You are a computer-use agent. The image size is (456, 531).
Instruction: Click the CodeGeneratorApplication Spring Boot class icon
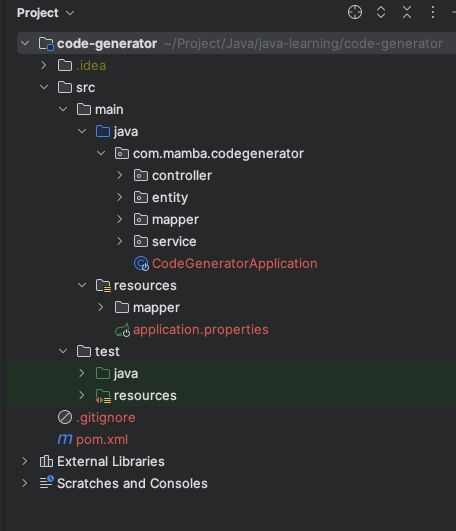click(141, 263)
